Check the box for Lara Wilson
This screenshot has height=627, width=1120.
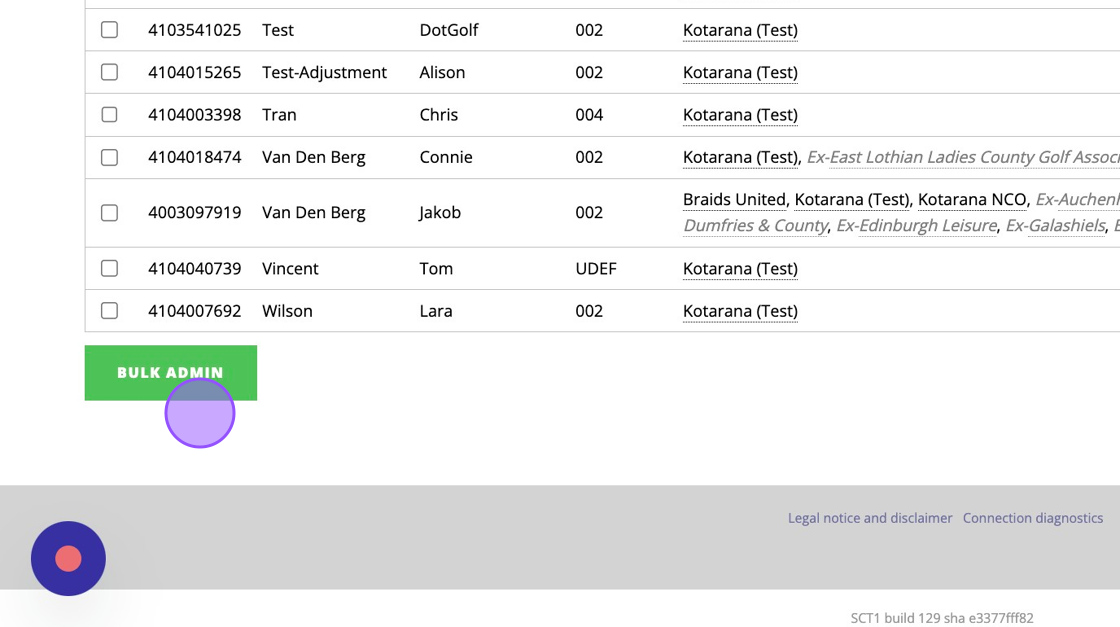click(x=109, y=311)
